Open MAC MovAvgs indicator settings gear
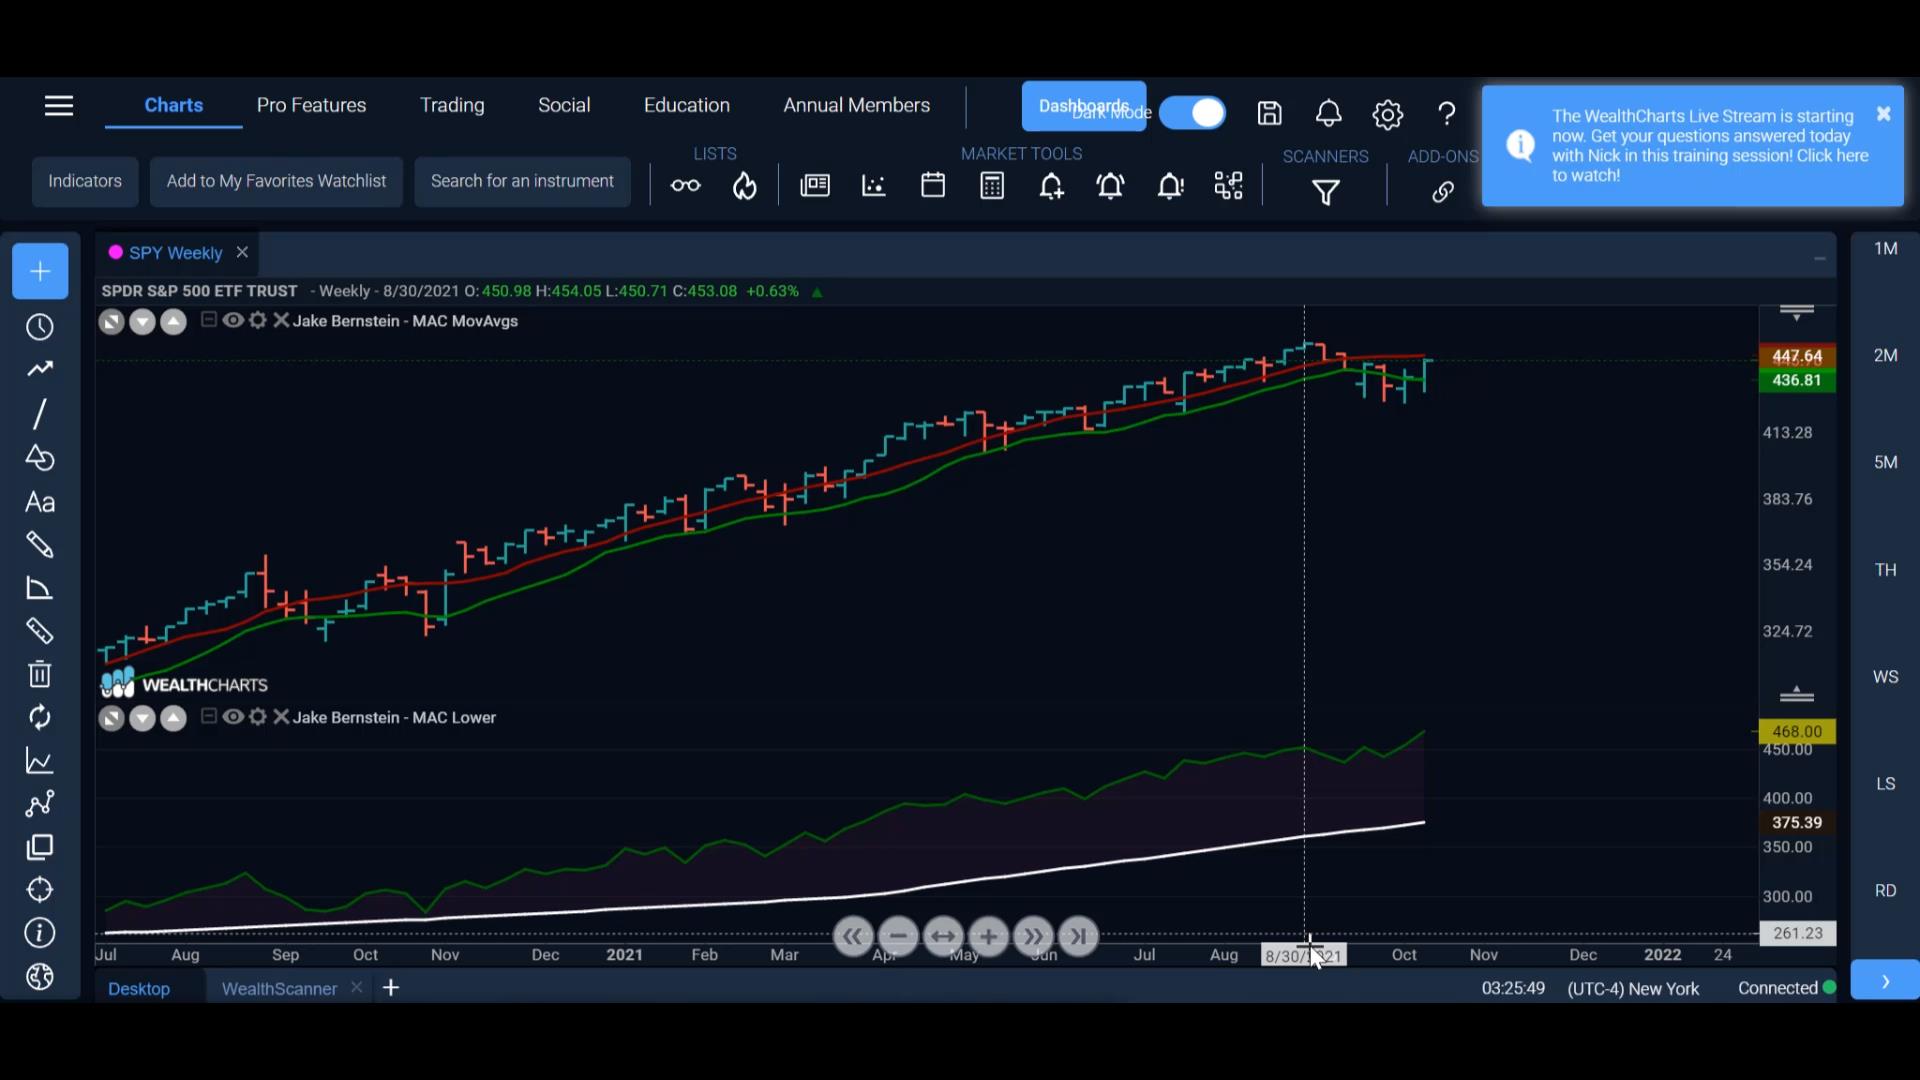Viewport: 1920px width, 1080px height. (258, 320)
